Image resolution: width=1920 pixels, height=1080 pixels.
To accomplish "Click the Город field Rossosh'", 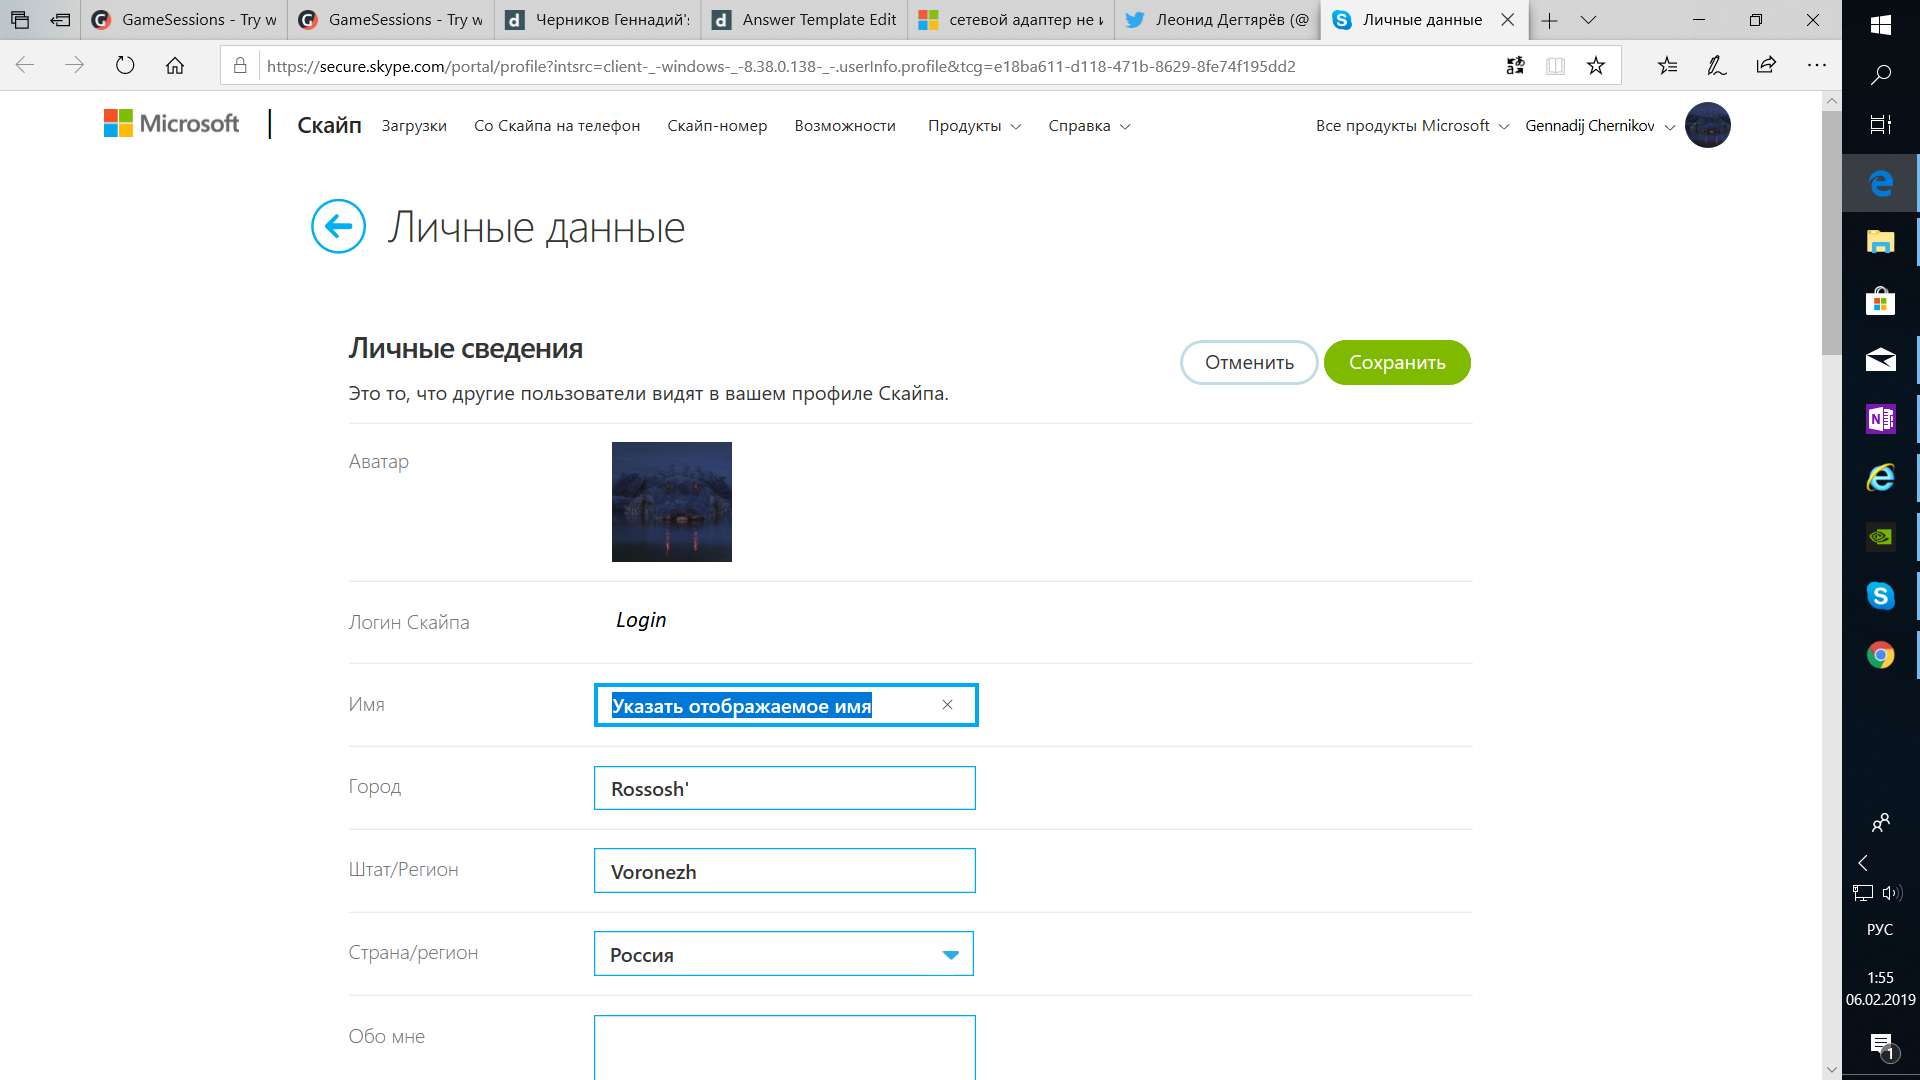I will [x=785, y=788].
